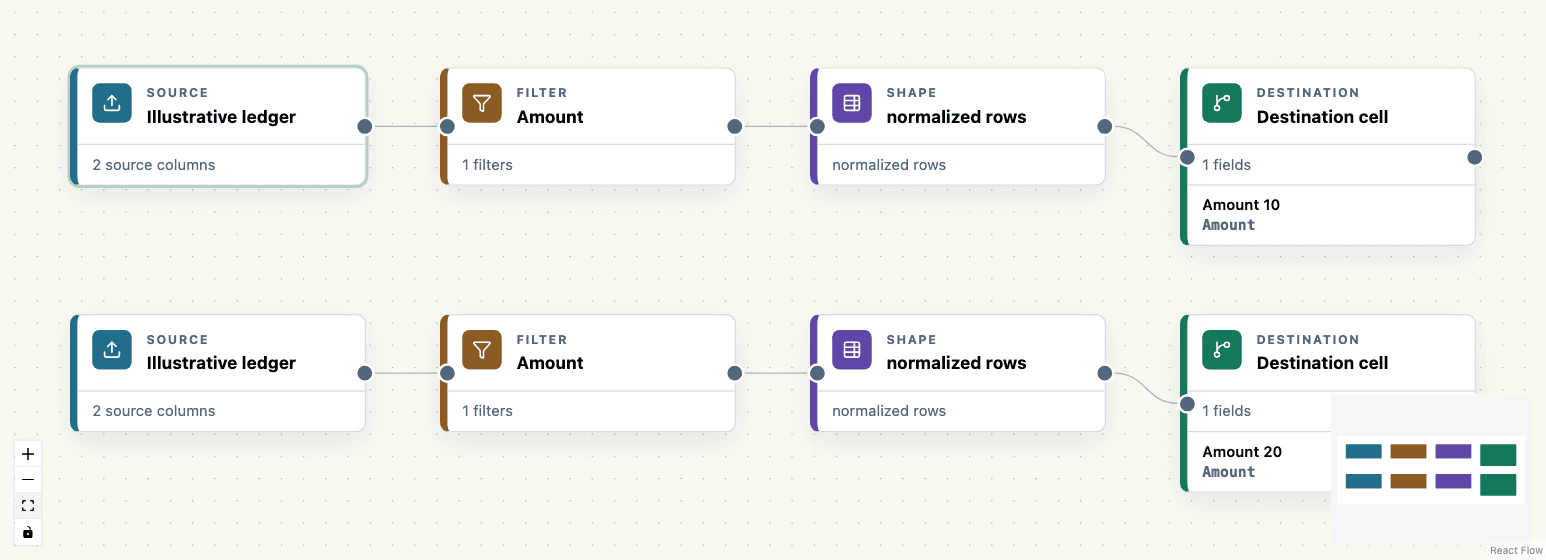
Task: Select "Illustrative ledger" title in the highlighted source node
Action: pyautogui.click(x=221, y=117)
